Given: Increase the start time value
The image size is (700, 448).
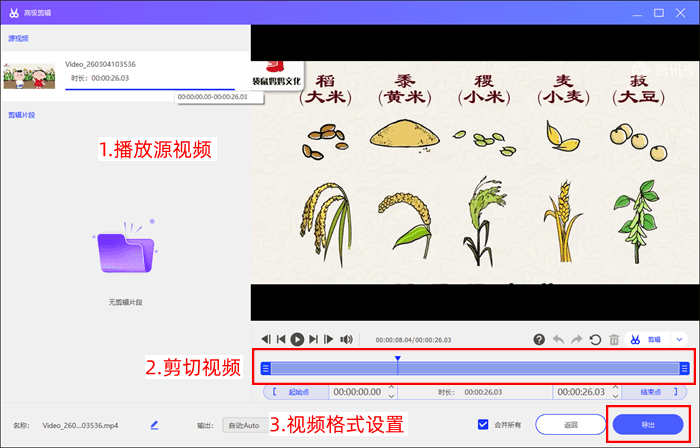Looking at the screenshot, I should coord(392,388).
